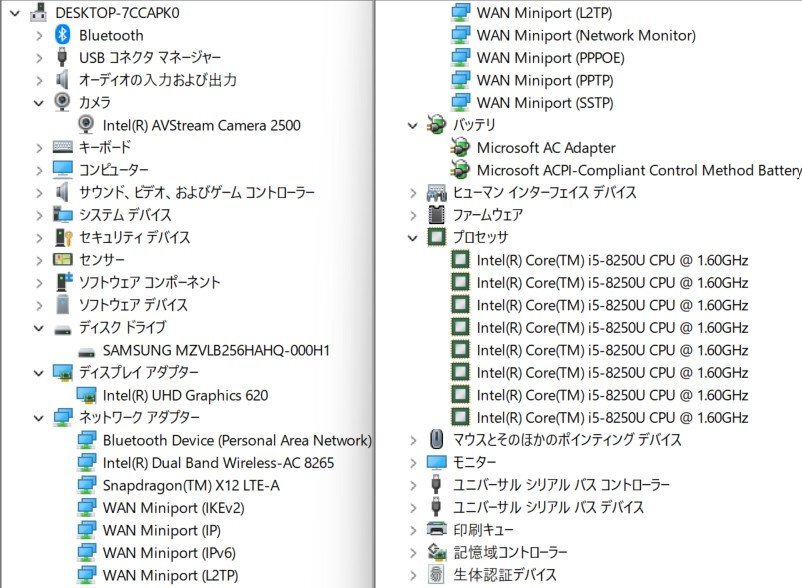802x588 pixels.
Task: Expand the システム デバイス category
Action: pos(39,215)
